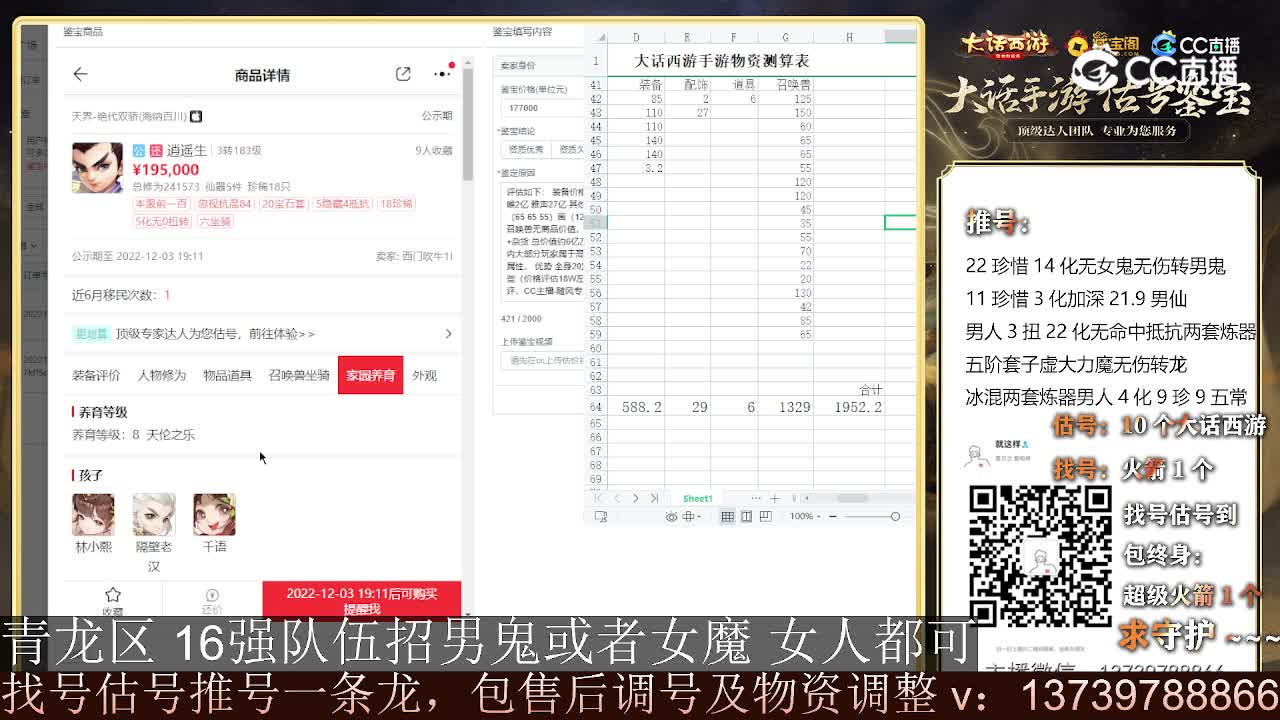Switch to page layout view icon
The image size is (1280, 720).
[x=746, y=516]
